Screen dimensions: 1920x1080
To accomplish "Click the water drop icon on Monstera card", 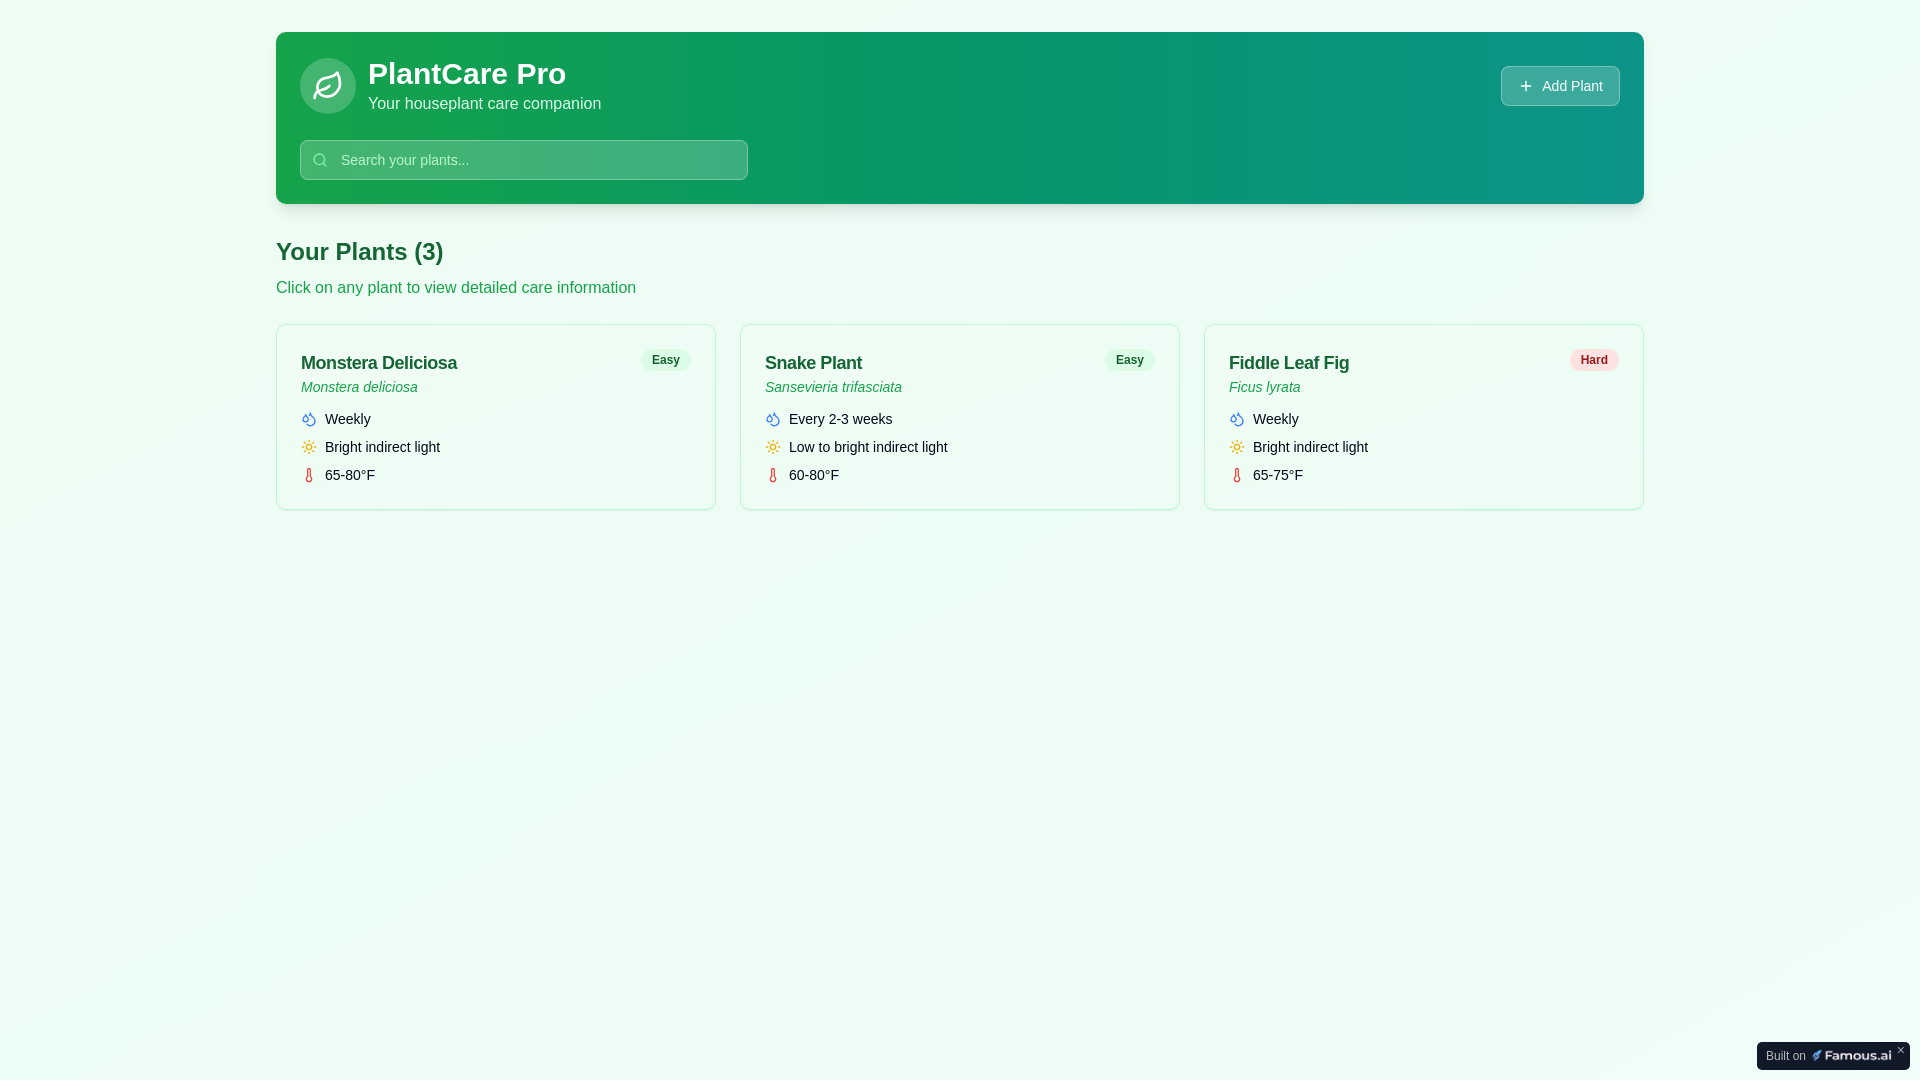I will click(309, 419).
